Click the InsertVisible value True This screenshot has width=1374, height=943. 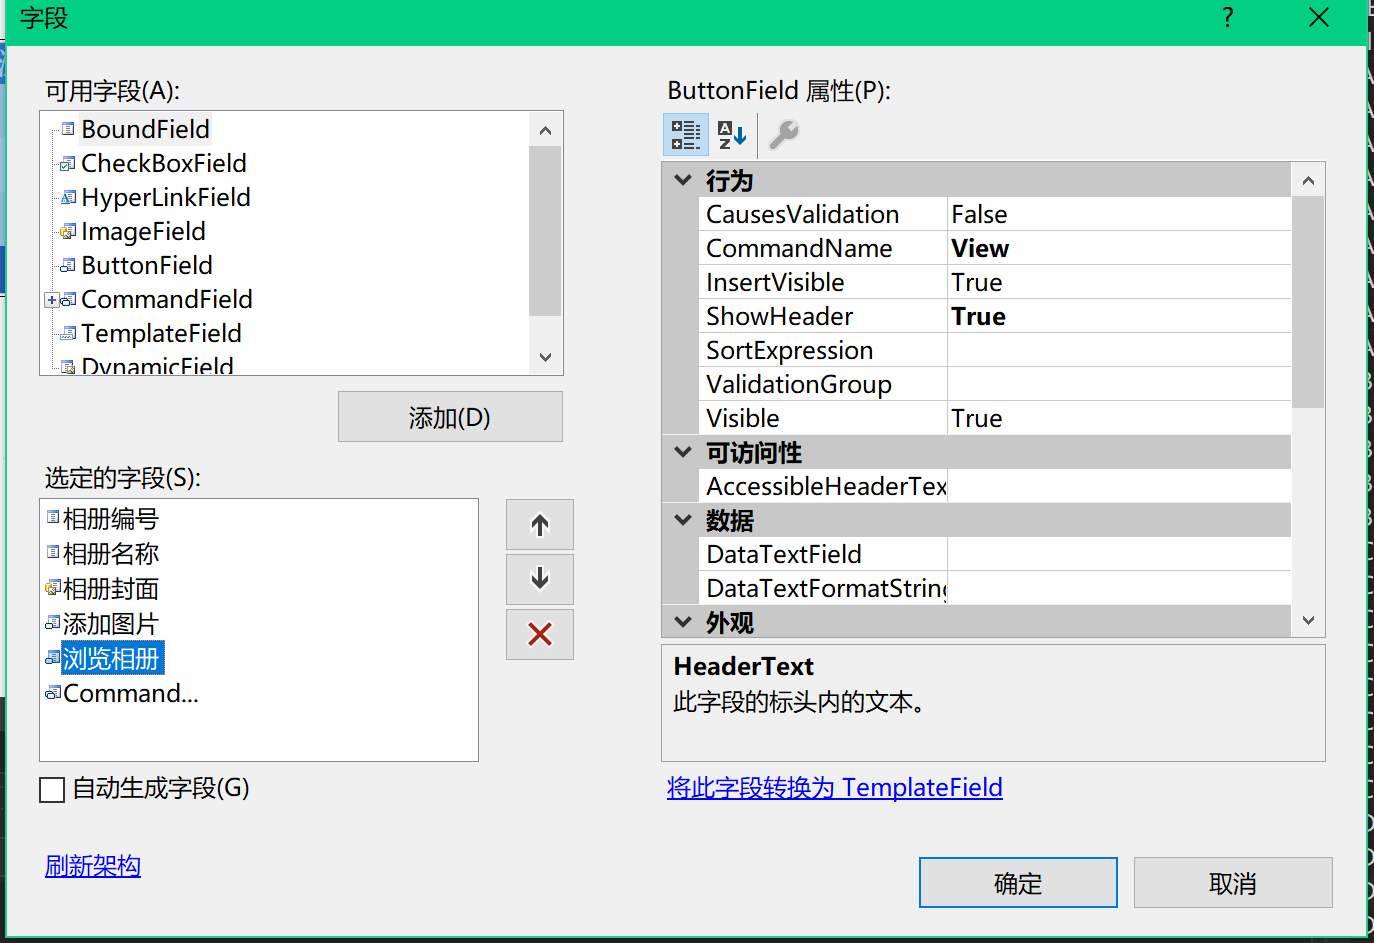click(1119, 282)
